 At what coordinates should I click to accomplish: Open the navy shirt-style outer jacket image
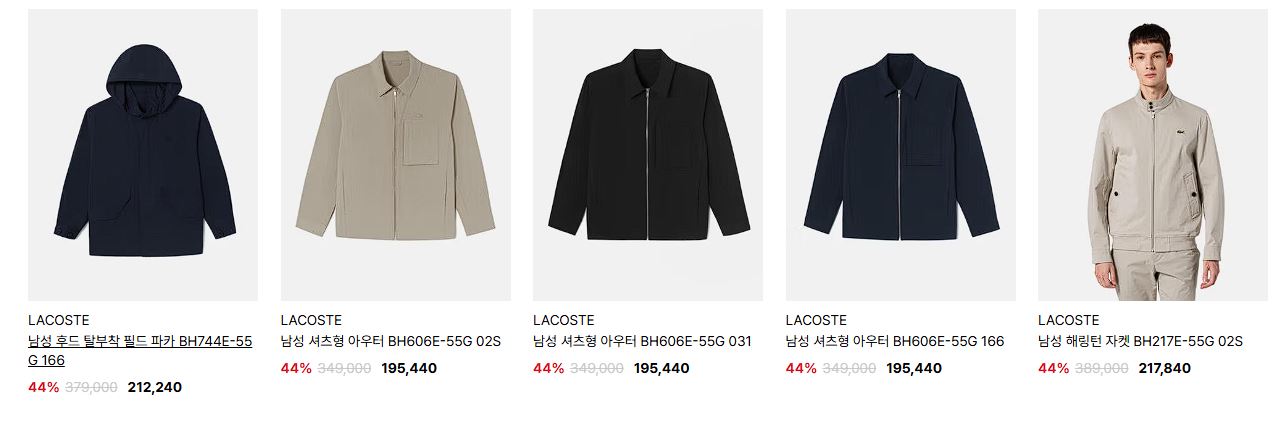[901, 155]
